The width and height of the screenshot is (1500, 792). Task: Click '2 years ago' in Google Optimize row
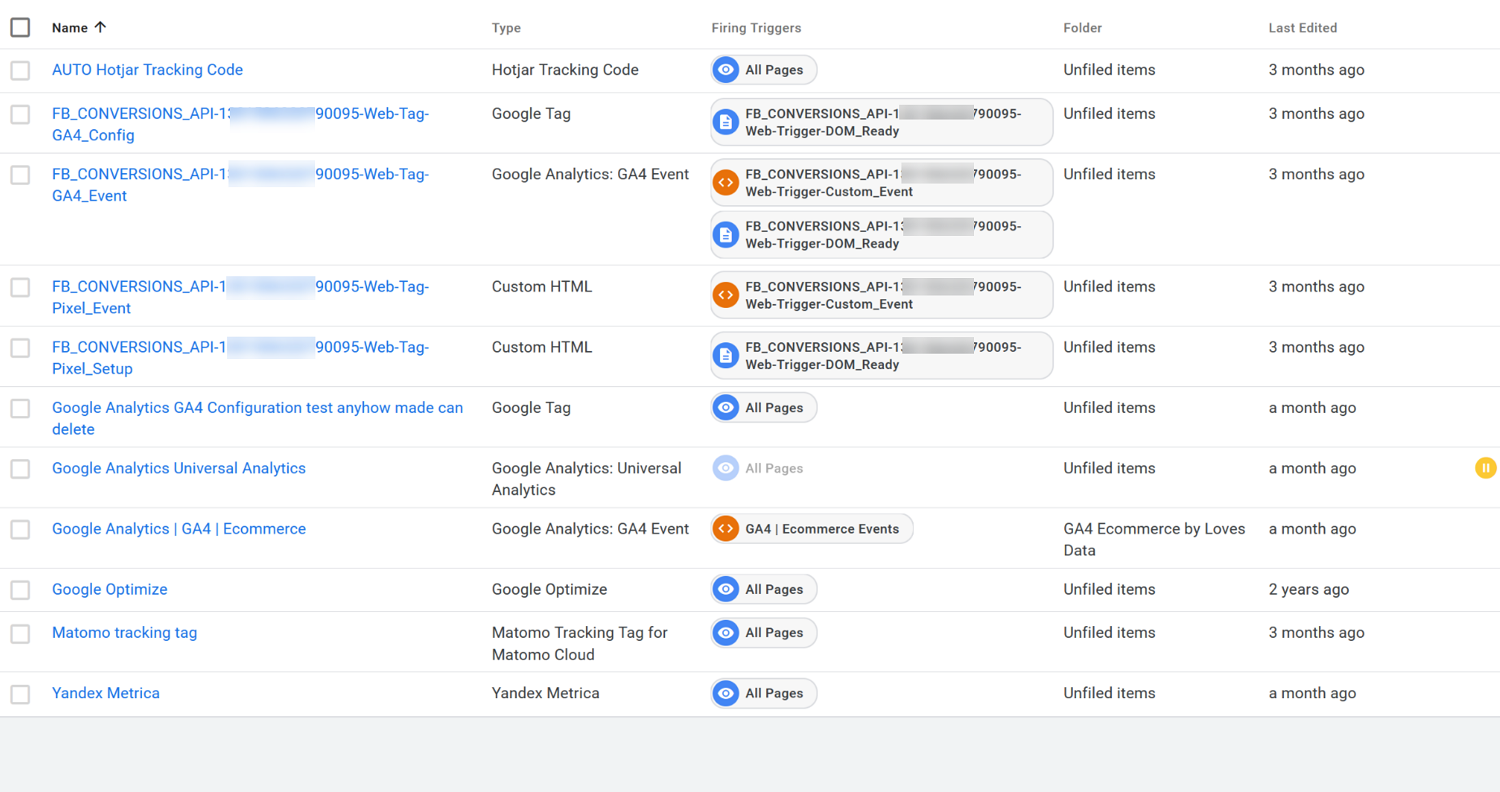(x=1308, y=589)
